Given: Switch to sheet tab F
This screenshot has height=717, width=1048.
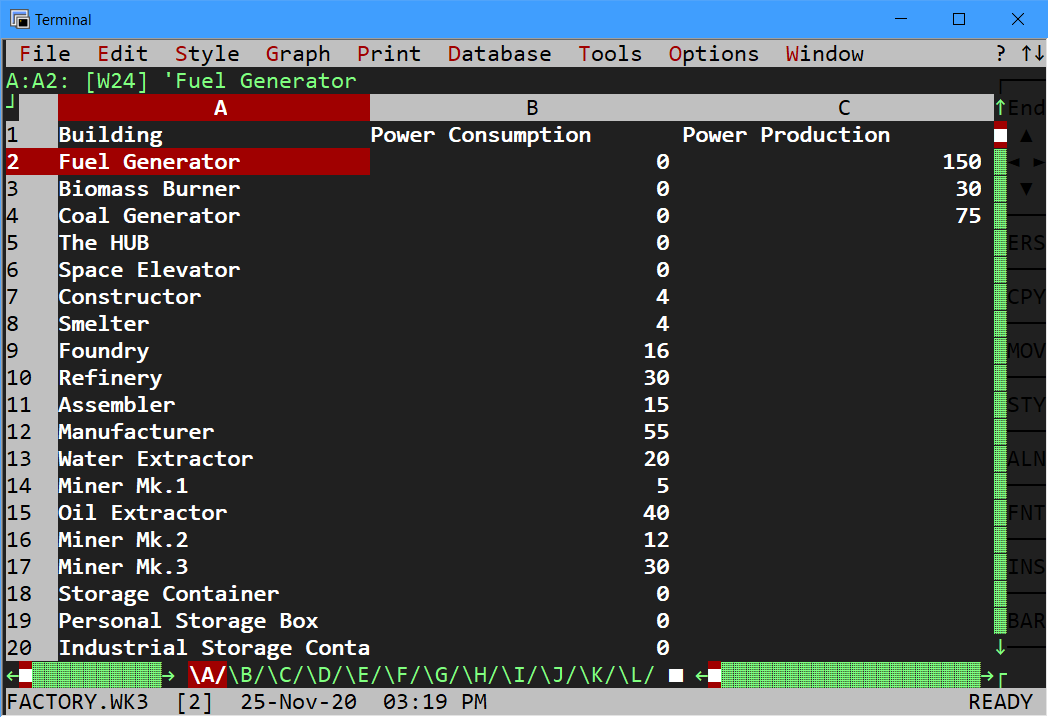Looking at the screenshot, I should pyautogui.click(x=402, y=675).
